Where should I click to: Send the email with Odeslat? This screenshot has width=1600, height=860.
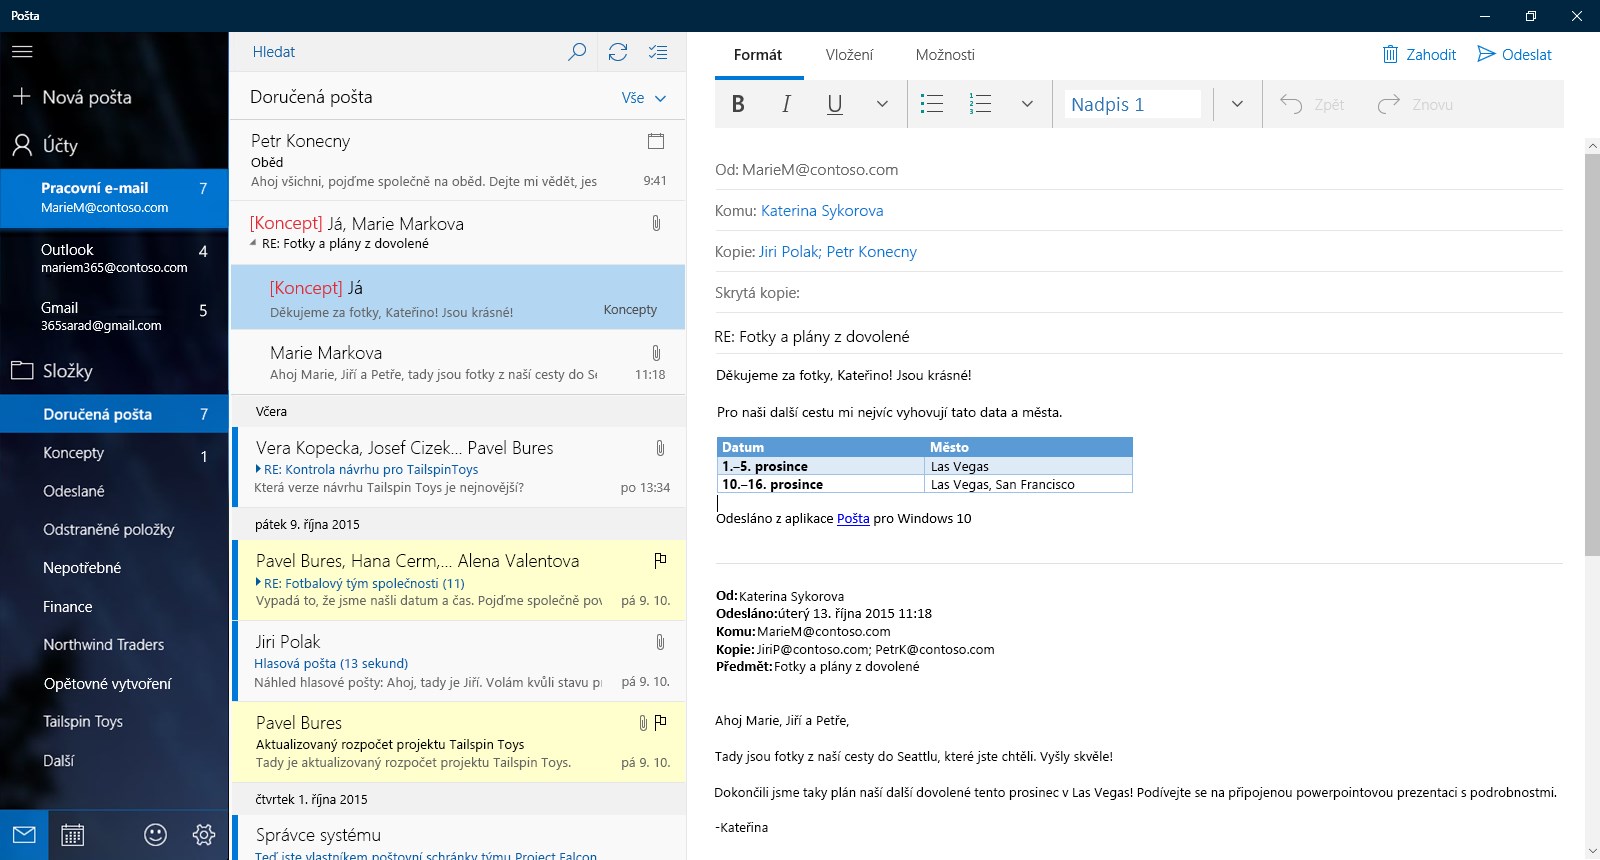click(1514, 55)
